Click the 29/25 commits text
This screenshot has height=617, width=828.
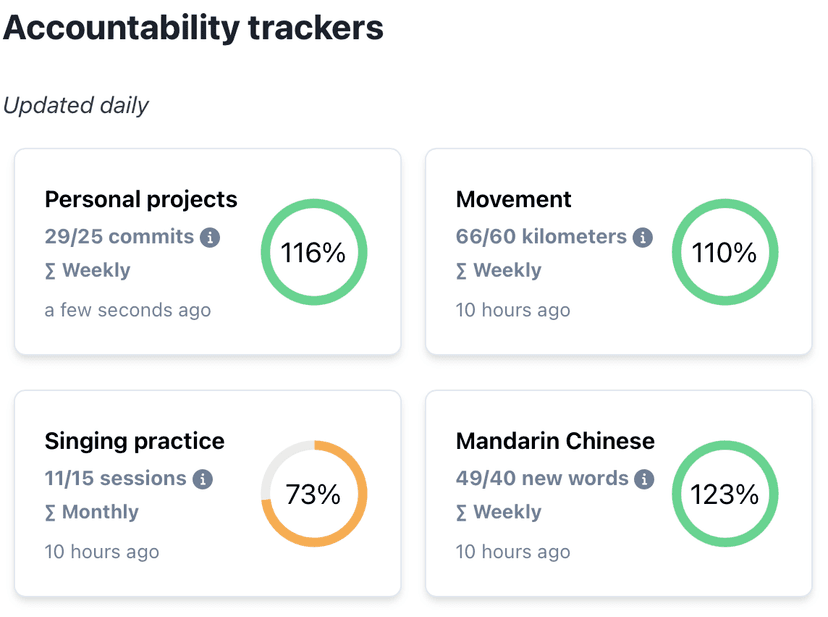pyautogui.click(x=119, y=237)
